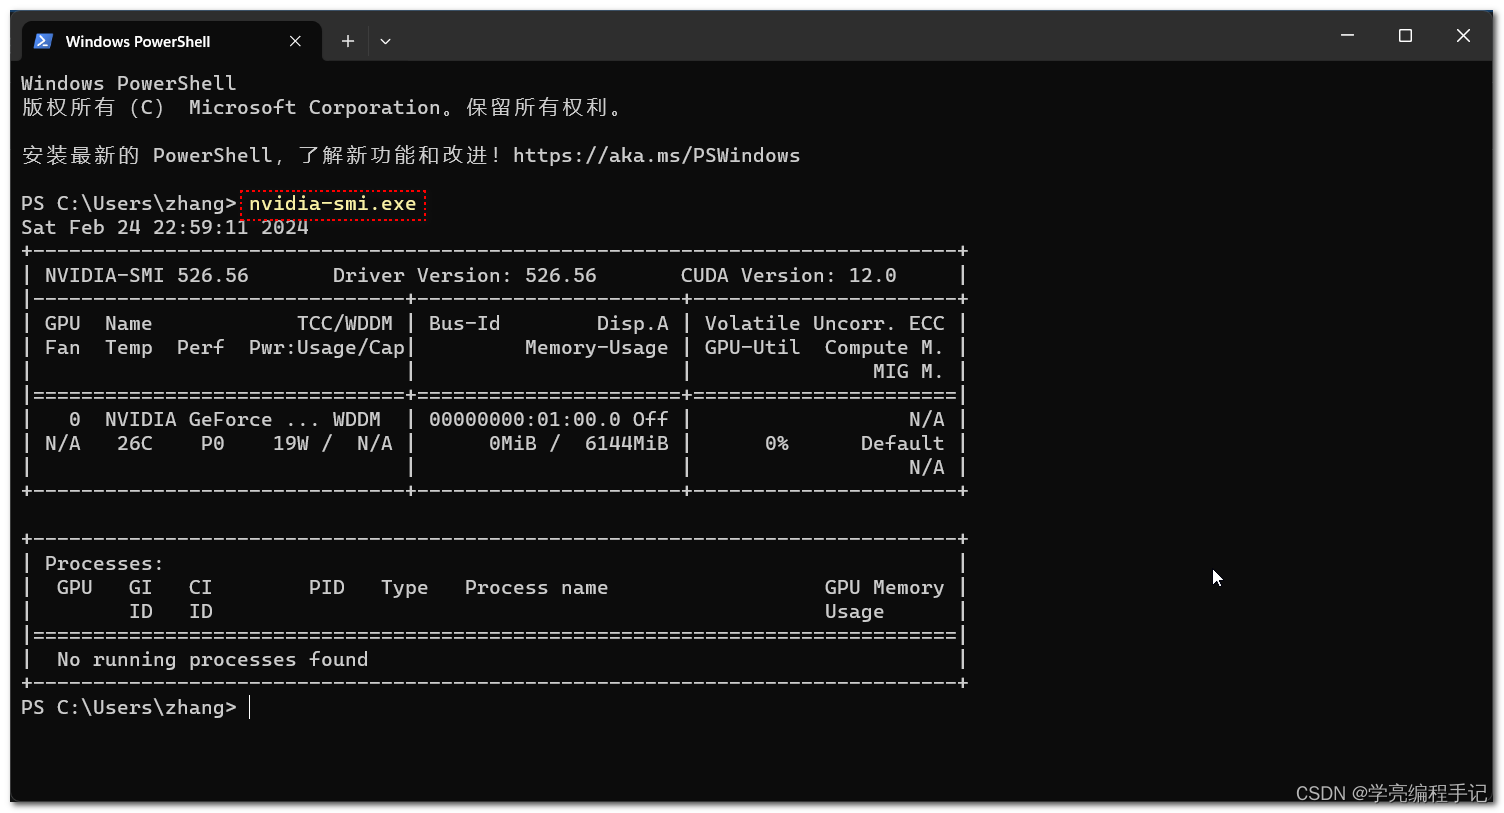Click the 'GPU Memory' column header

coord(885,587)
